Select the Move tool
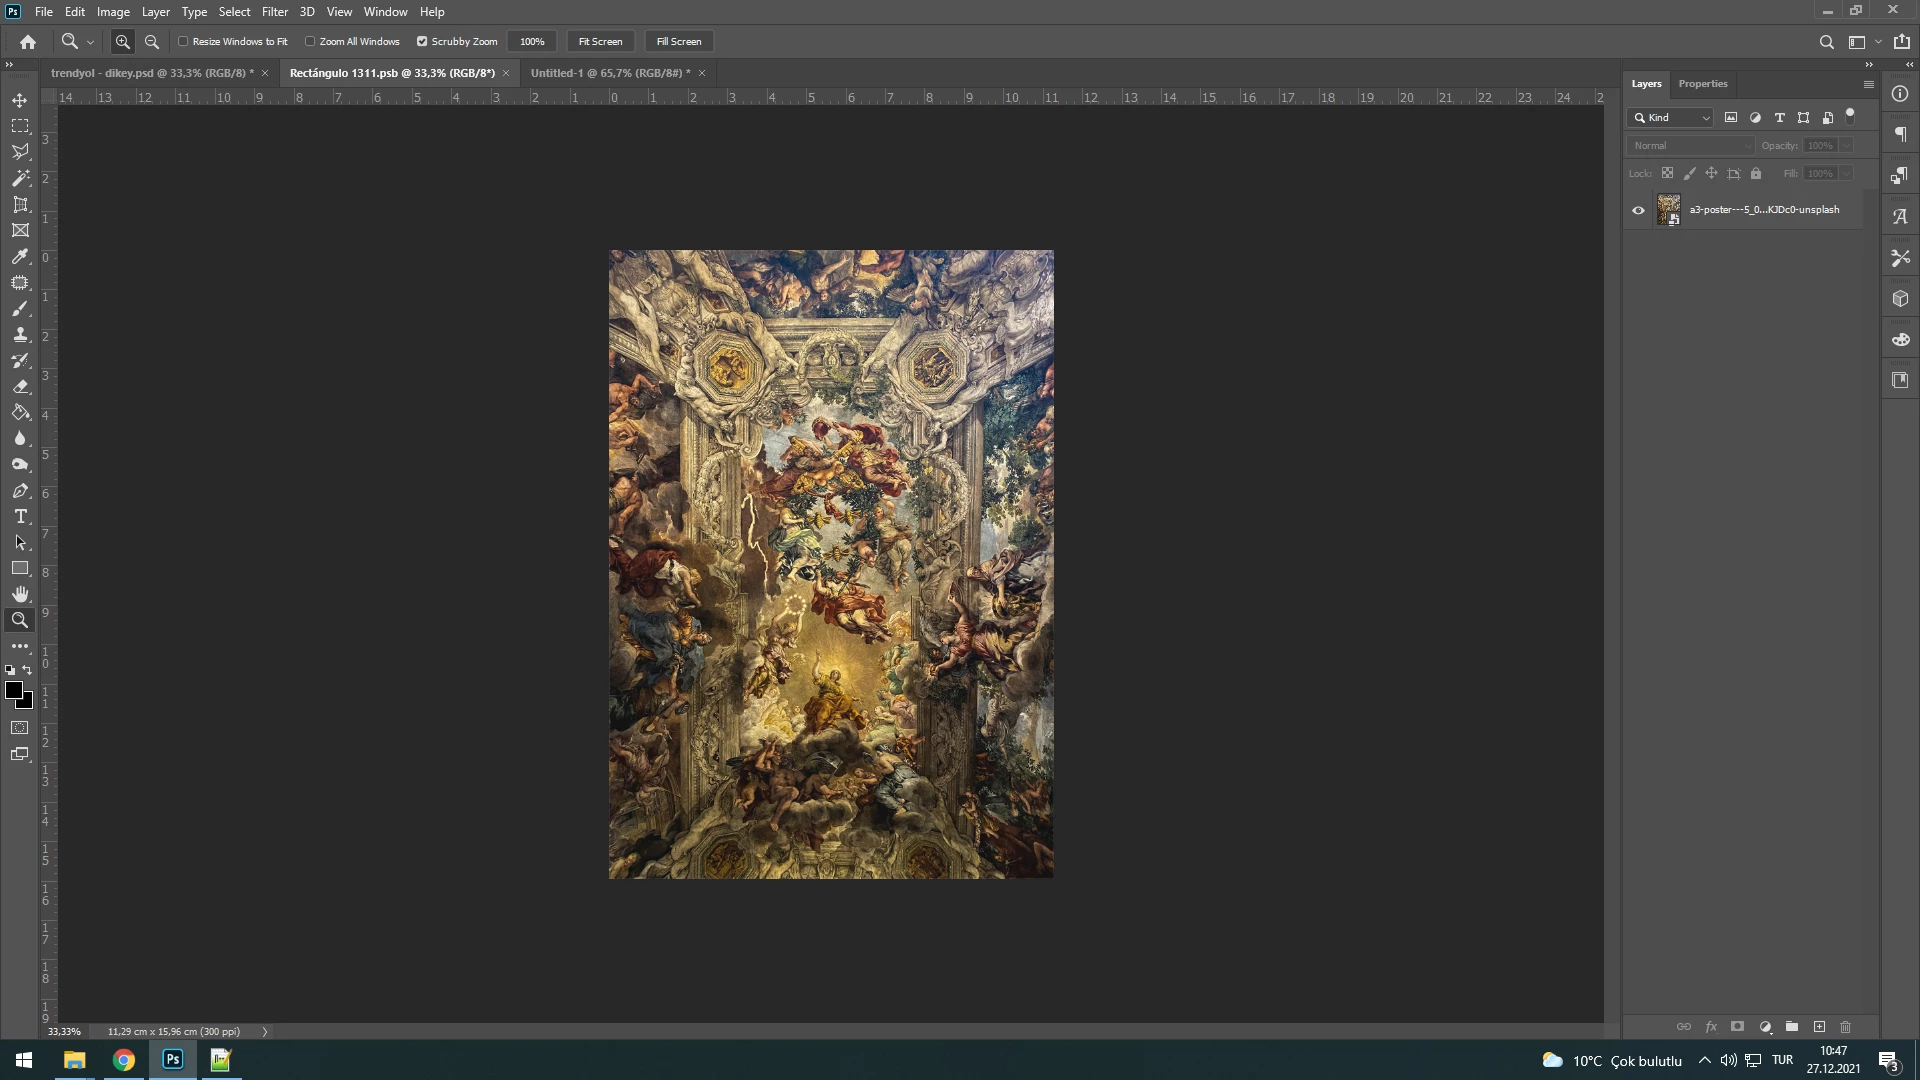1920x1080 pixels. coord(20,100)
